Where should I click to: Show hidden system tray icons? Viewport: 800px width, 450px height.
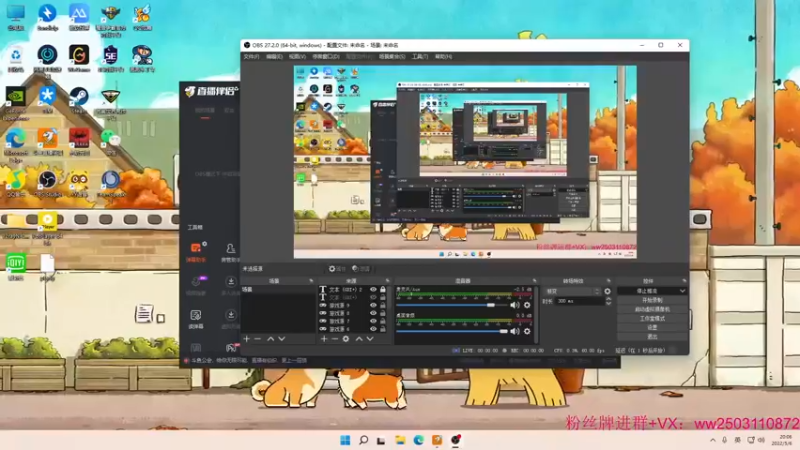pyautogui.click(x=712, y=440)
